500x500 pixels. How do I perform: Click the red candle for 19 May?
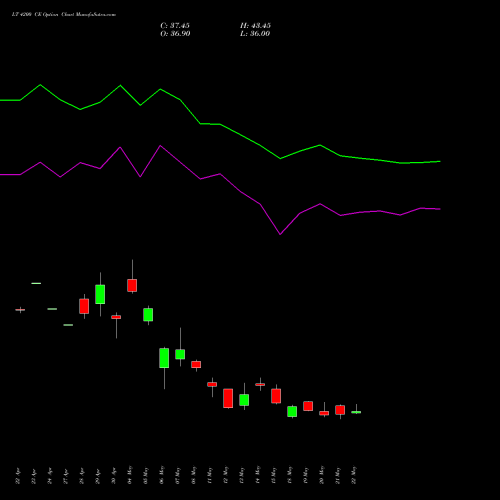308,406
